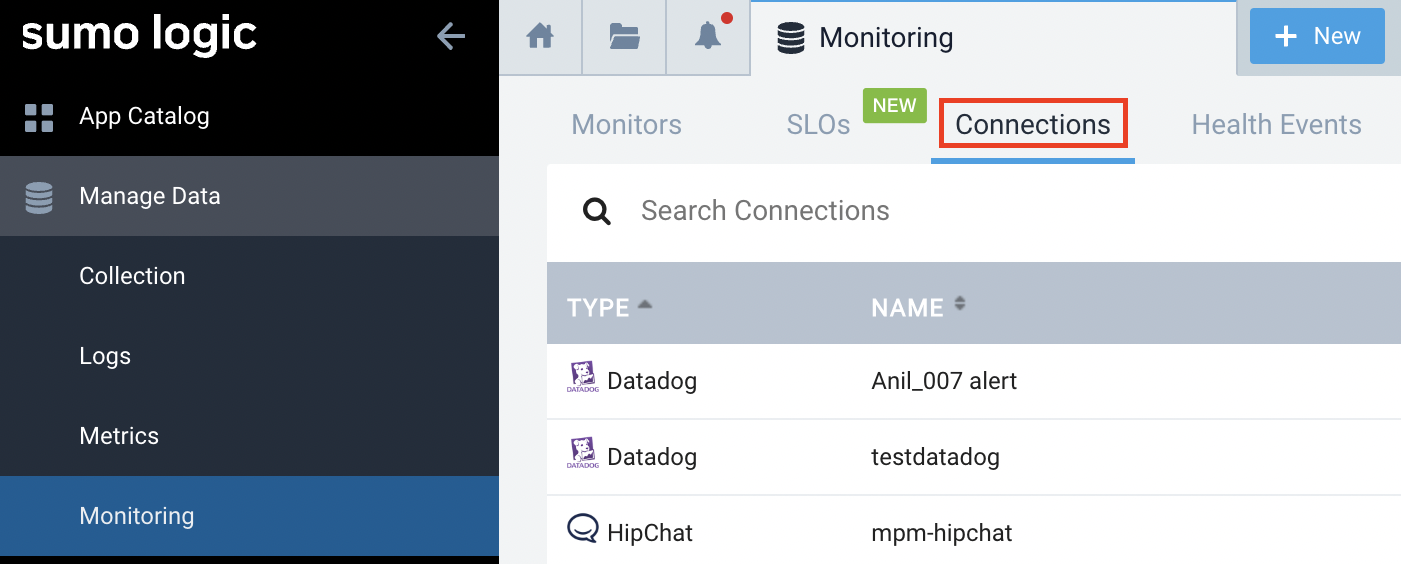
Task: Click the Home icon tab
Action: coord(540,37)
